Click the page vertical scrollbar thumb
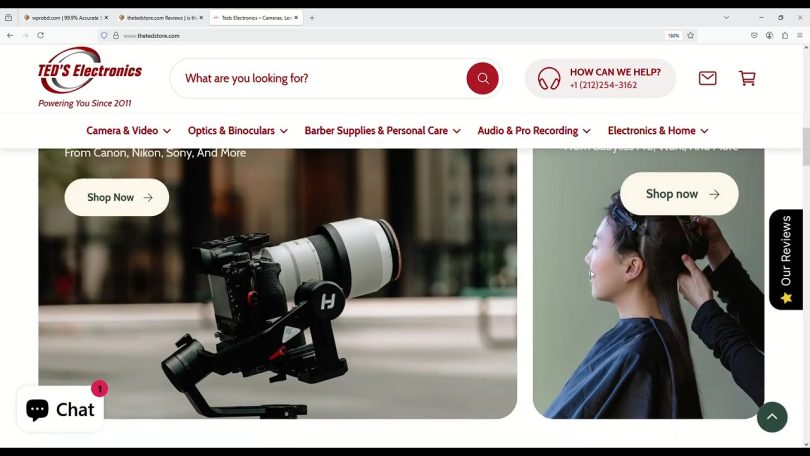This screenshot has height=456, width=810. point(806,146)
